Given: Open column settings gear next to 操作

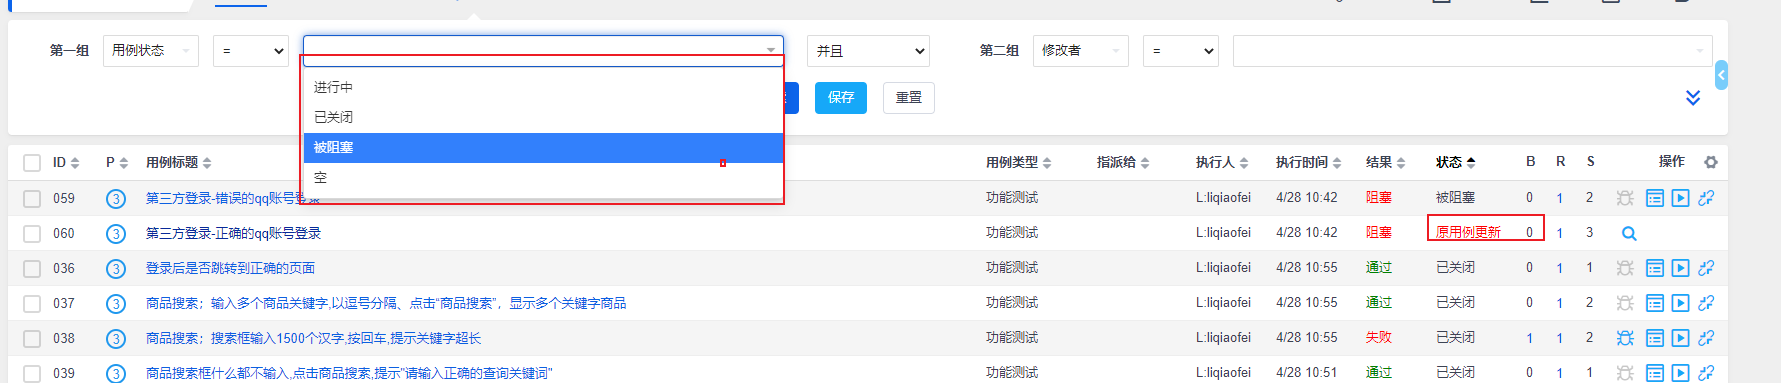Looking at the screenshot, I should click(1711, 162).
